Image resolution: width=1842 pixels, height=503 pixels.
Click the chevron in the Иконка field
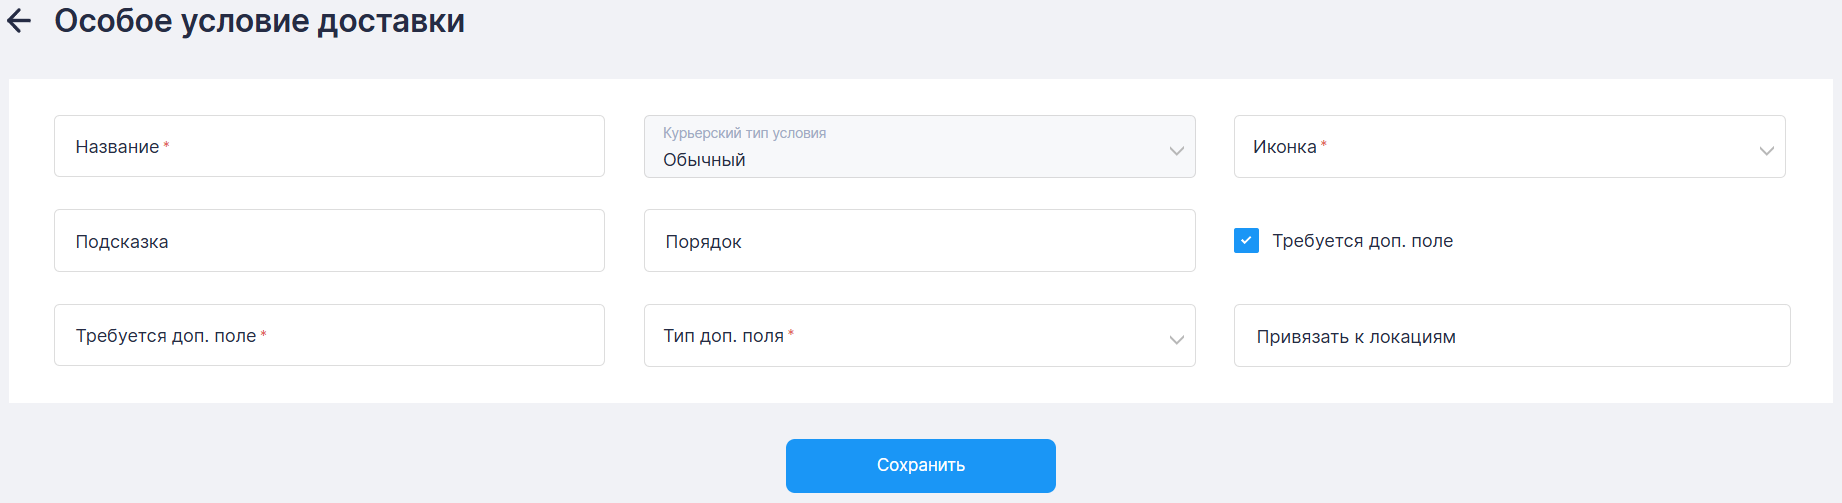tap(1766, 150)
